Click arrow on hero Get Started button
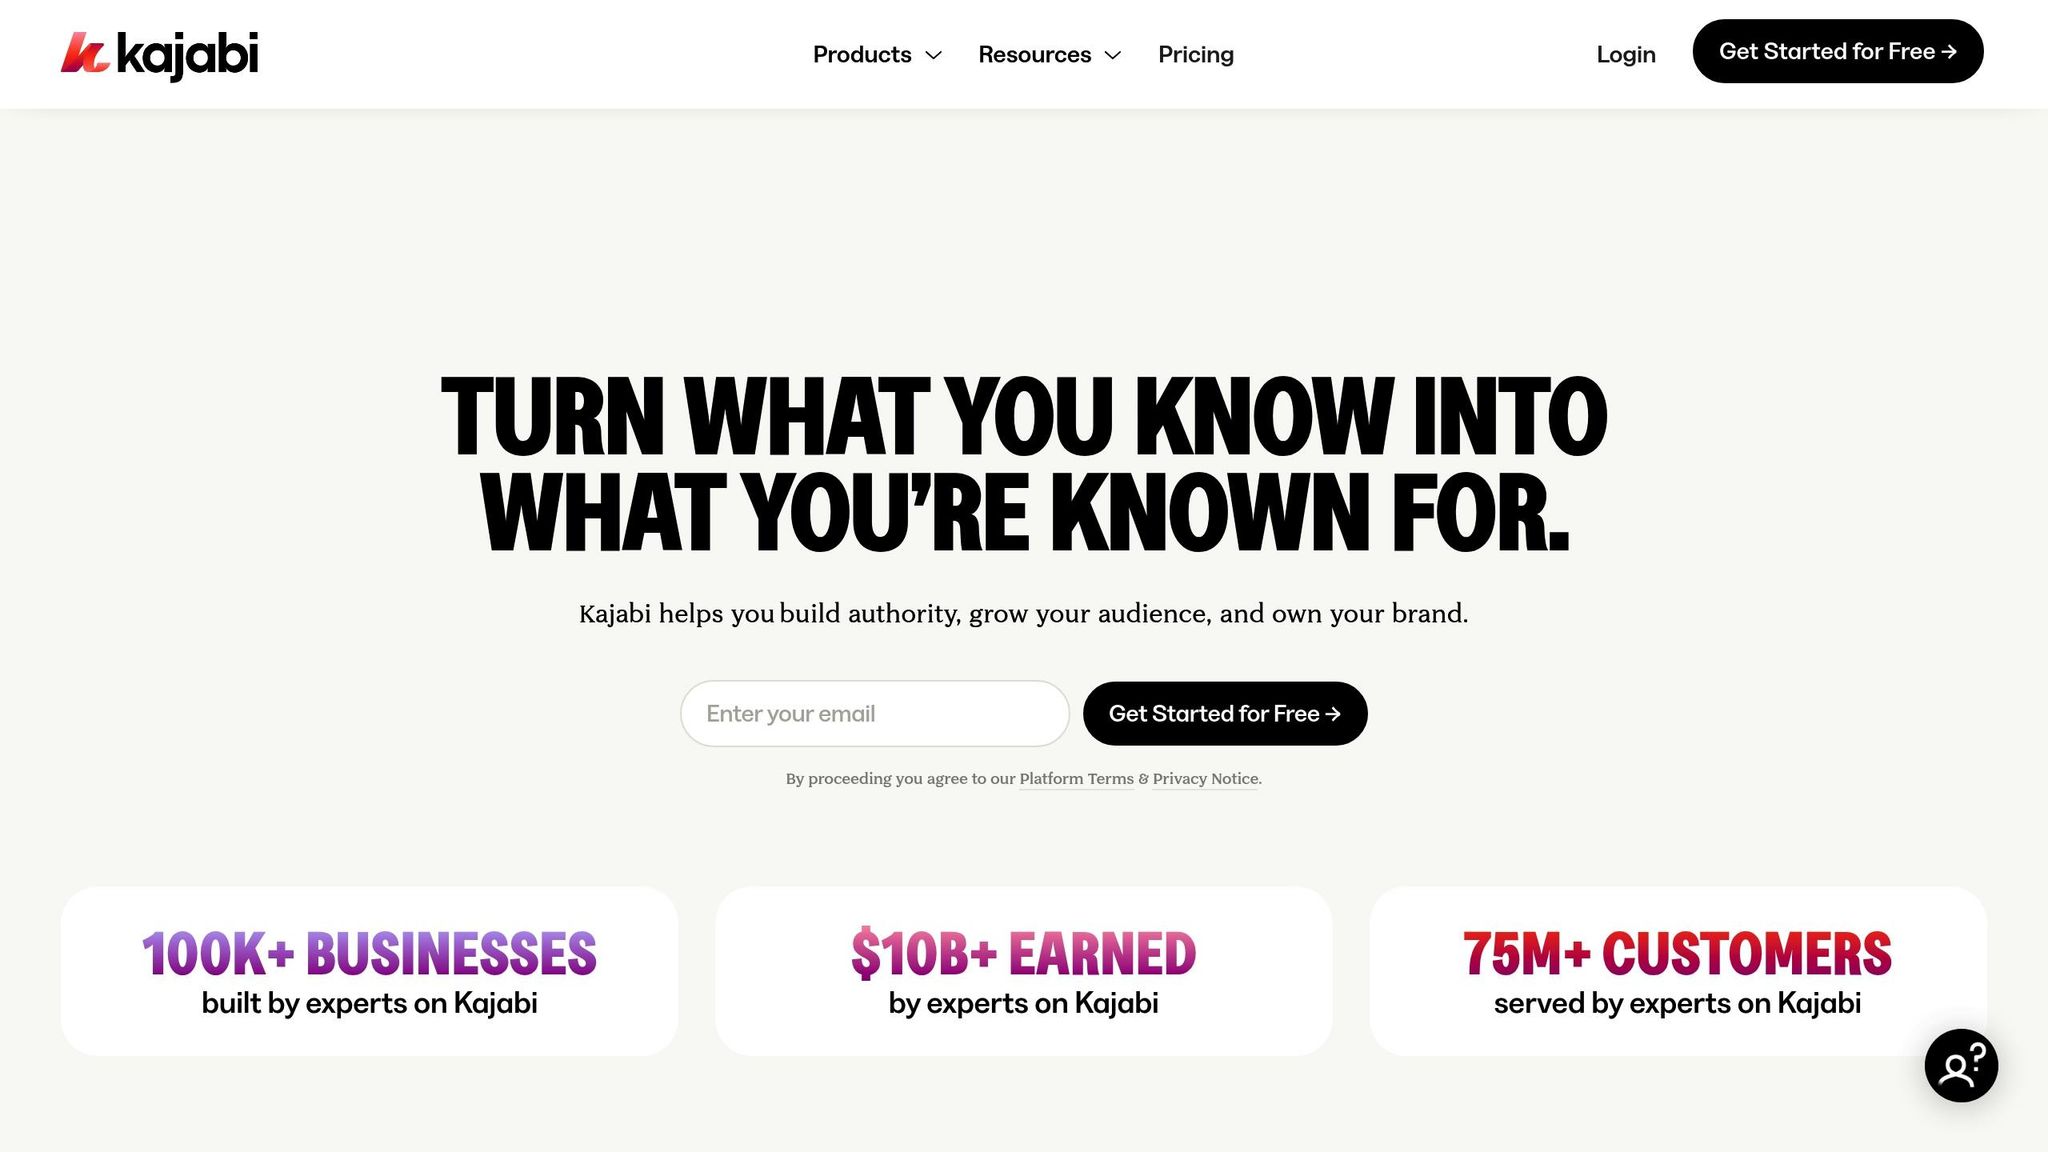2048x1152 pixels. click(1332, 714)
